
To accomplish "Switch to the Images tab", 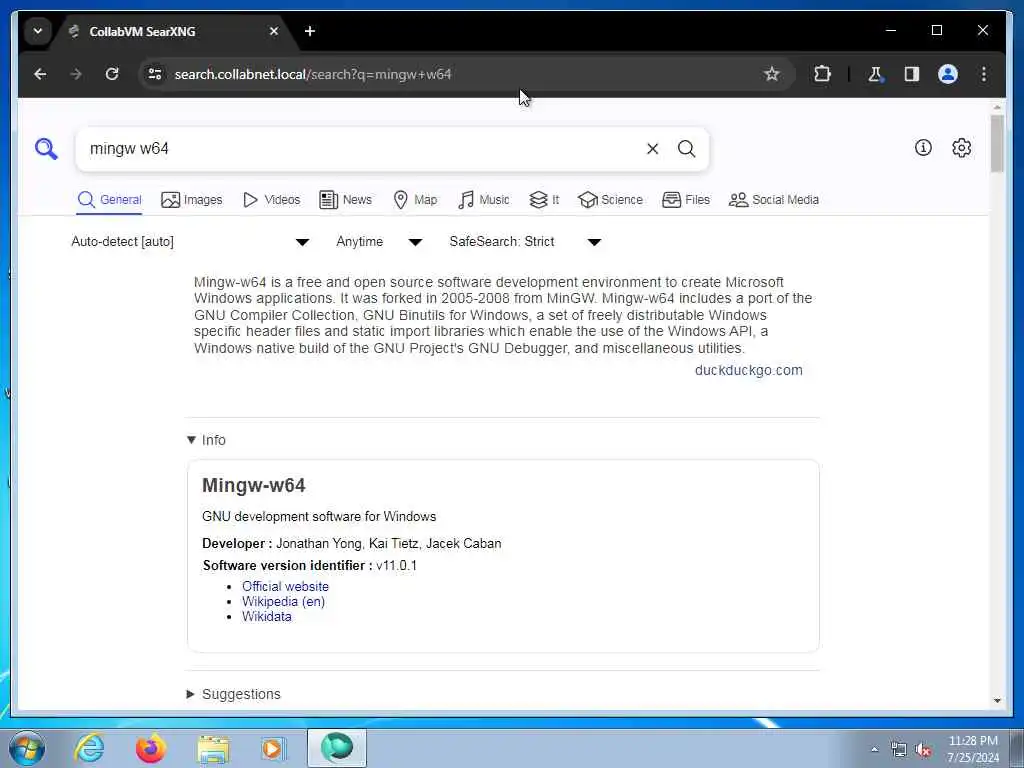I will point(192,200).
